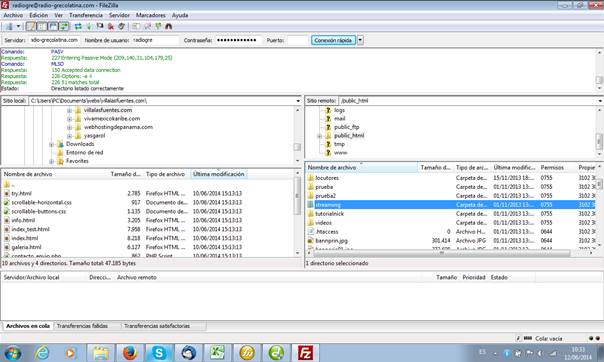Select scrollable-horizontal.css local file
604x362 pixels.
click(x=42, y=202)
